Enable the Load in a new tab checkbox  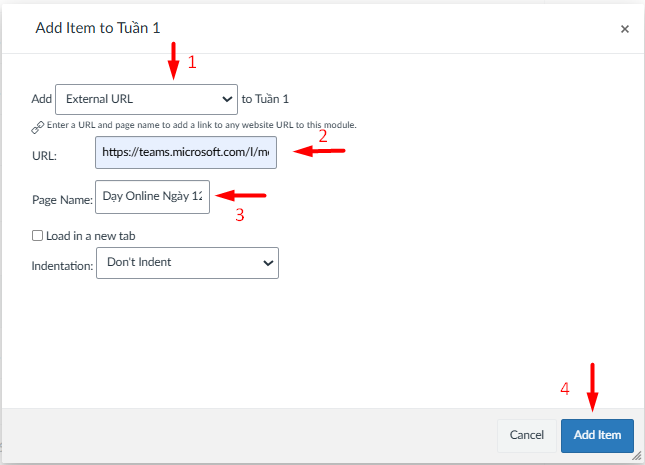[x=38, y=236]
